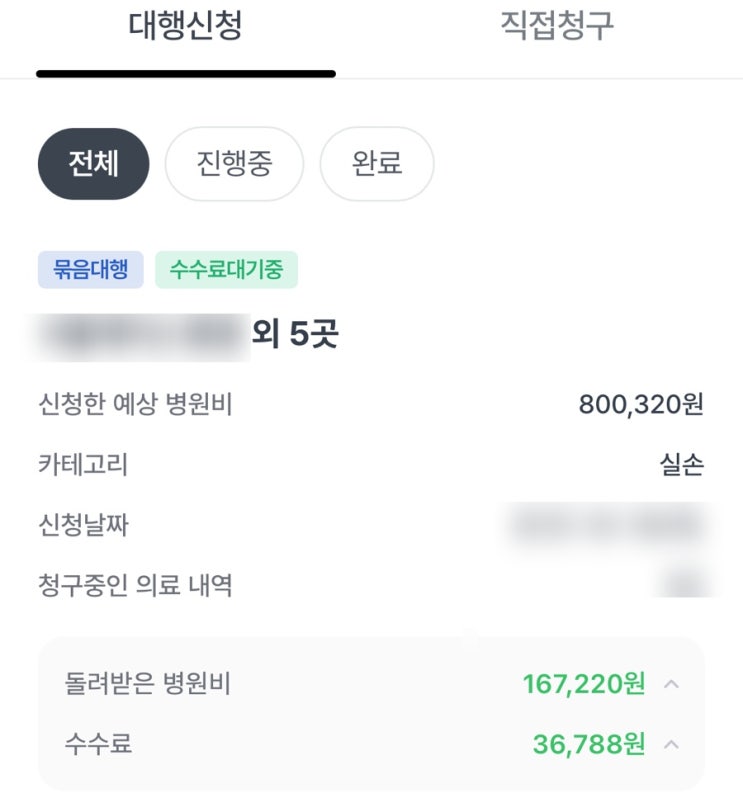Collapse the 수수료 chevron arrow

click(x=672, y=745)
